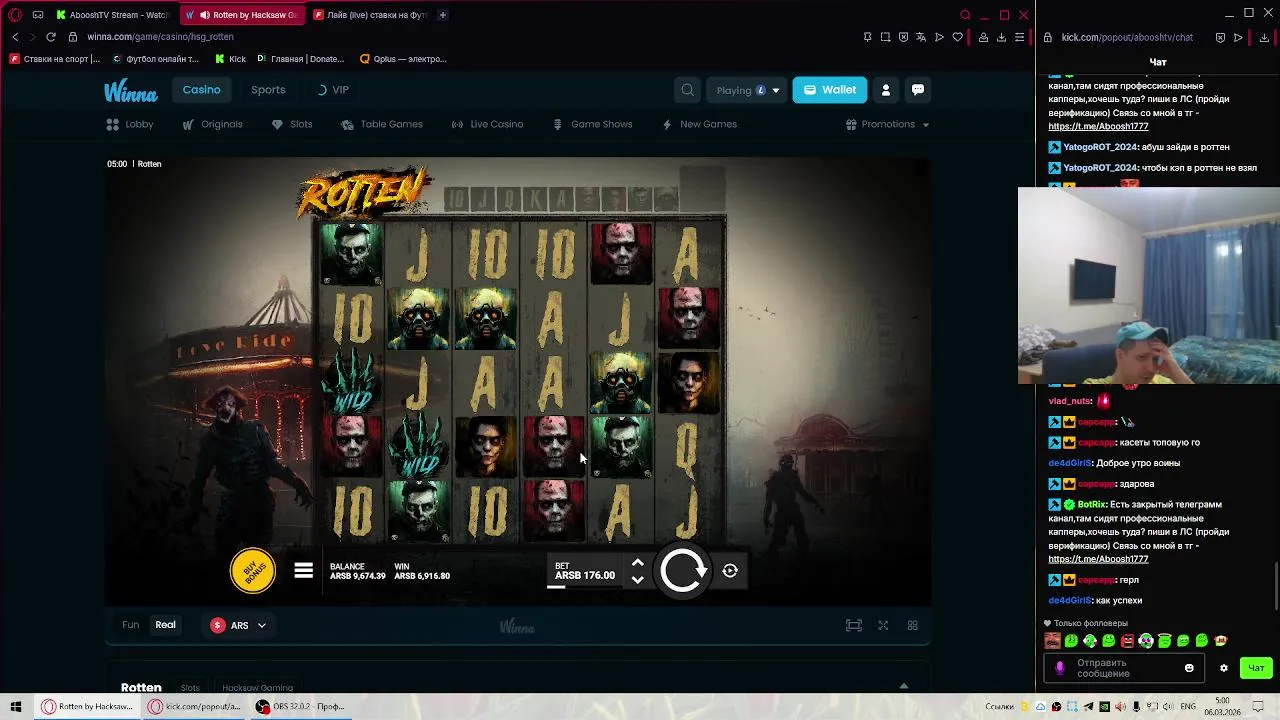Open the Ставки на спорт bookmark

coord(55,59)
